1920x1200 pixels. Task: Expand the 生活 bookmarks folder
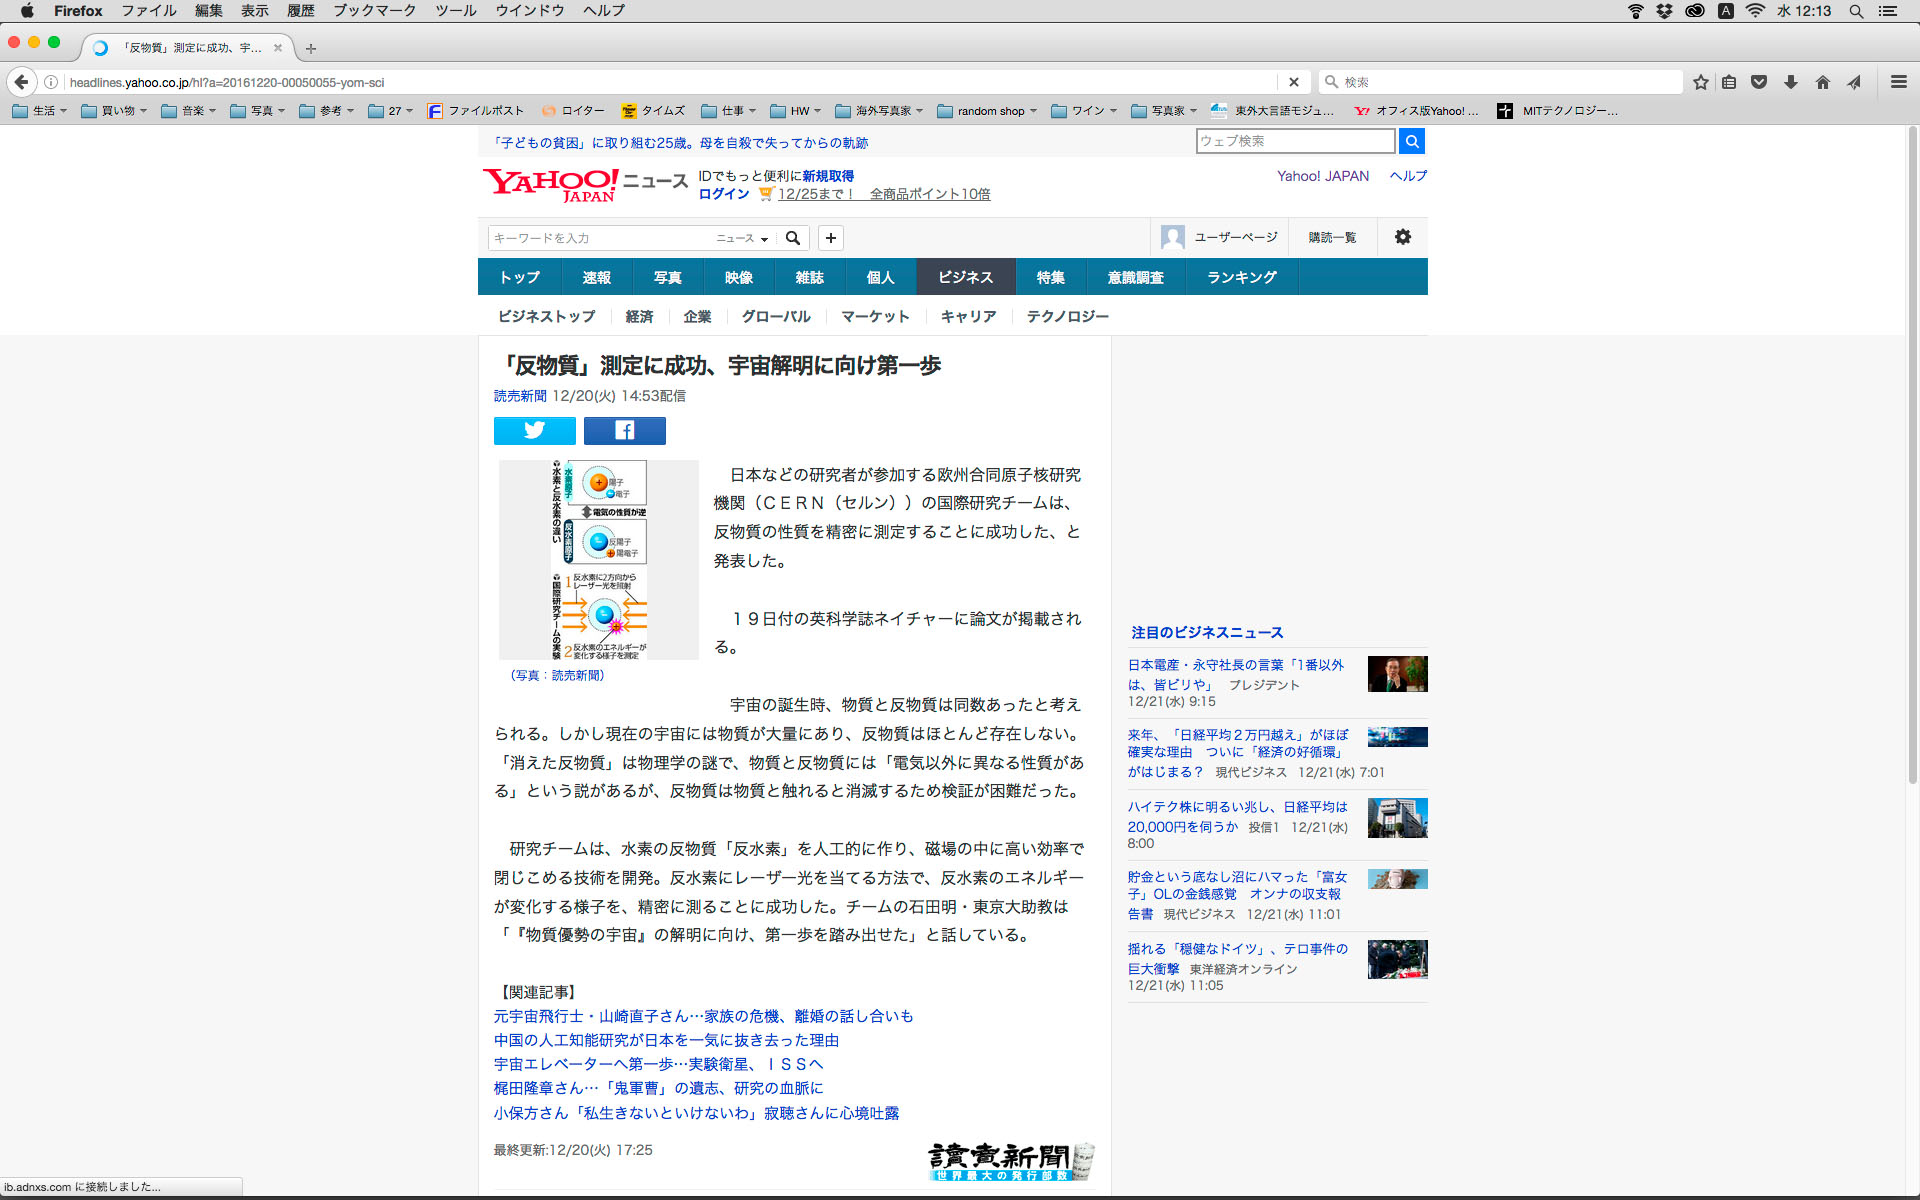(40, 111)
